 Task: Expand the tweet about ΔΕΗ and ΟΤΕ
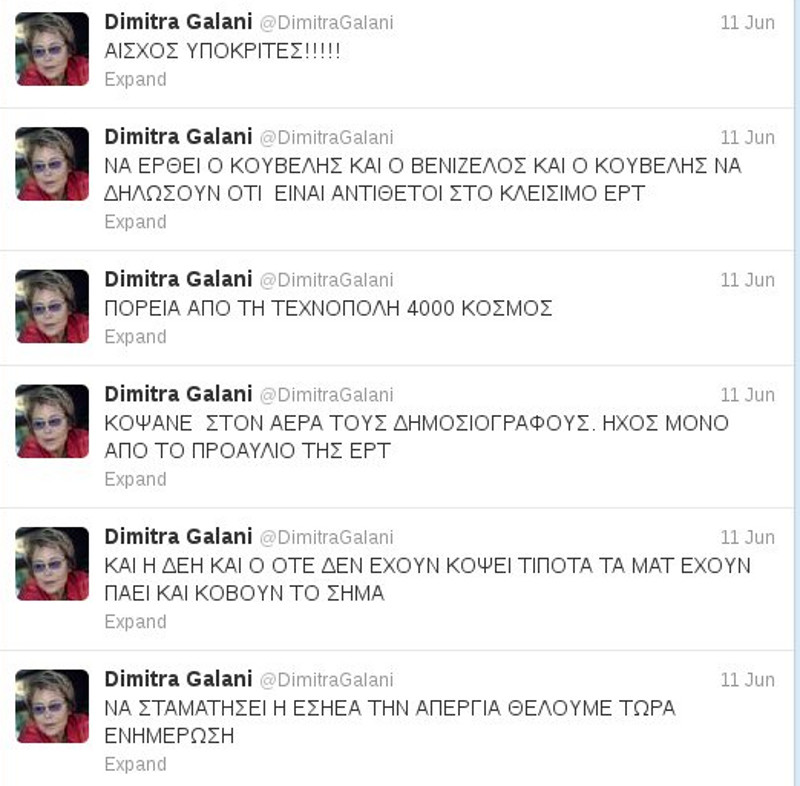click(x=135, y=622)
